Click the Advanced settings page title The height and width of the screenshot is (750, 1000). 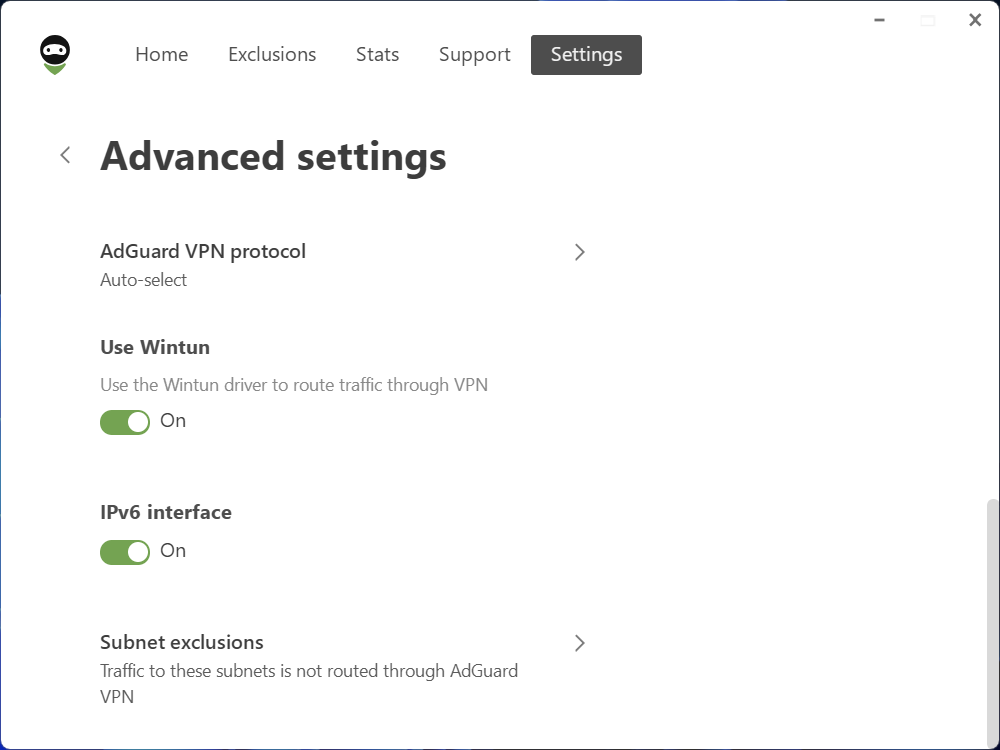point(274,156)
